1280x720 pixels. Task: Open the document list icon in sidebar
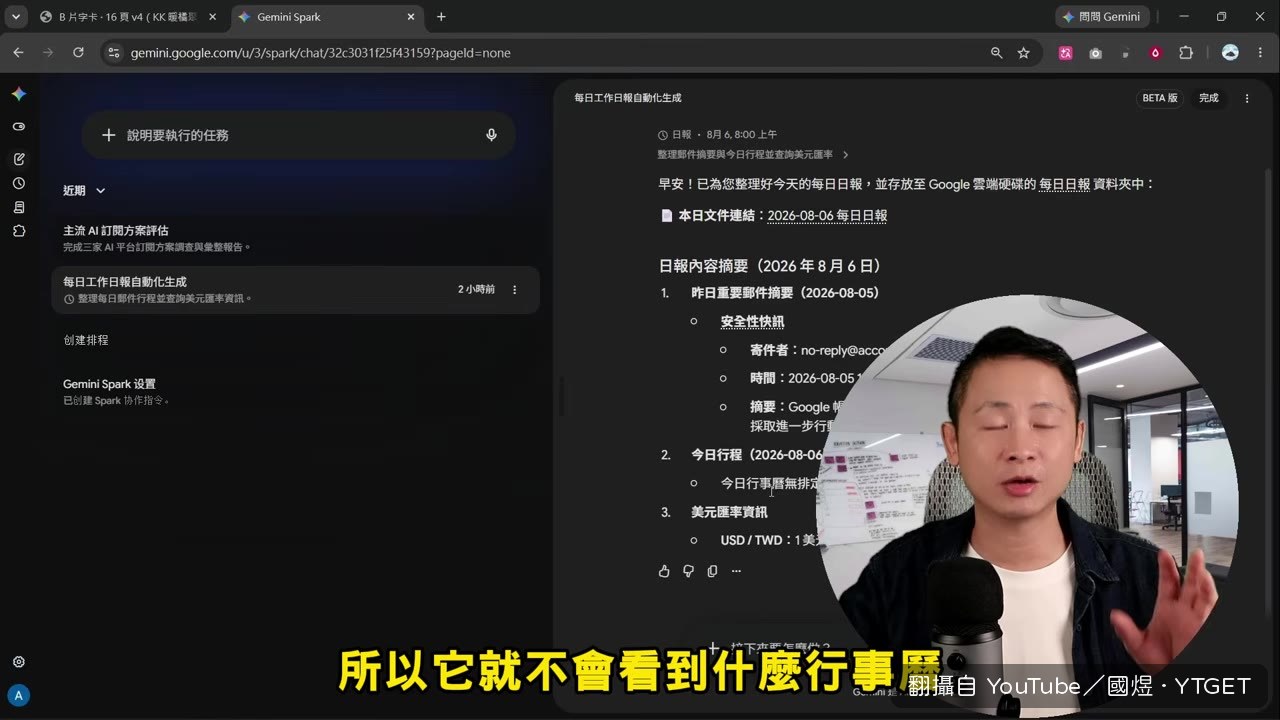tap(18, 207)
